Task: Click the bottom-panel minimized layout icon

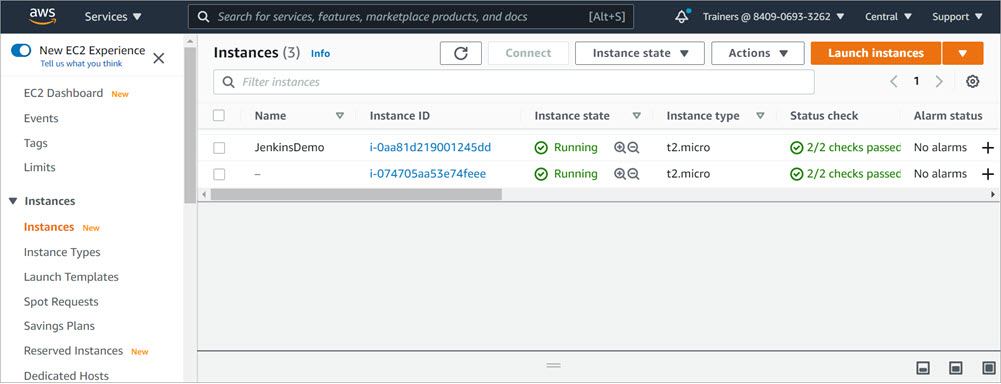Action: [x=922, y=367]
